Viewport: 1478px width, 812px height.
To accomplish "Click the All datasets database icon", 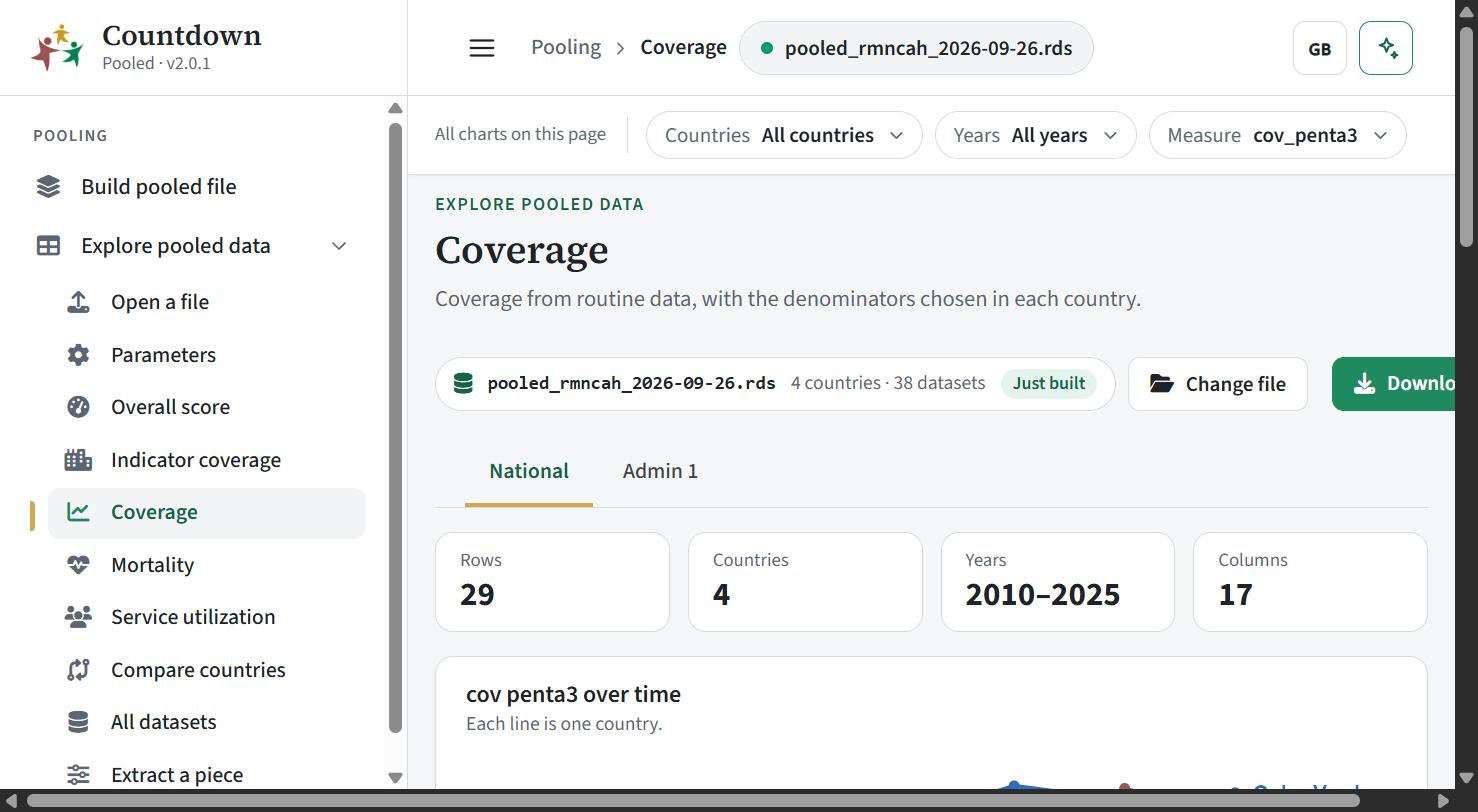I will pyautogui.click(x=78, y=722).
